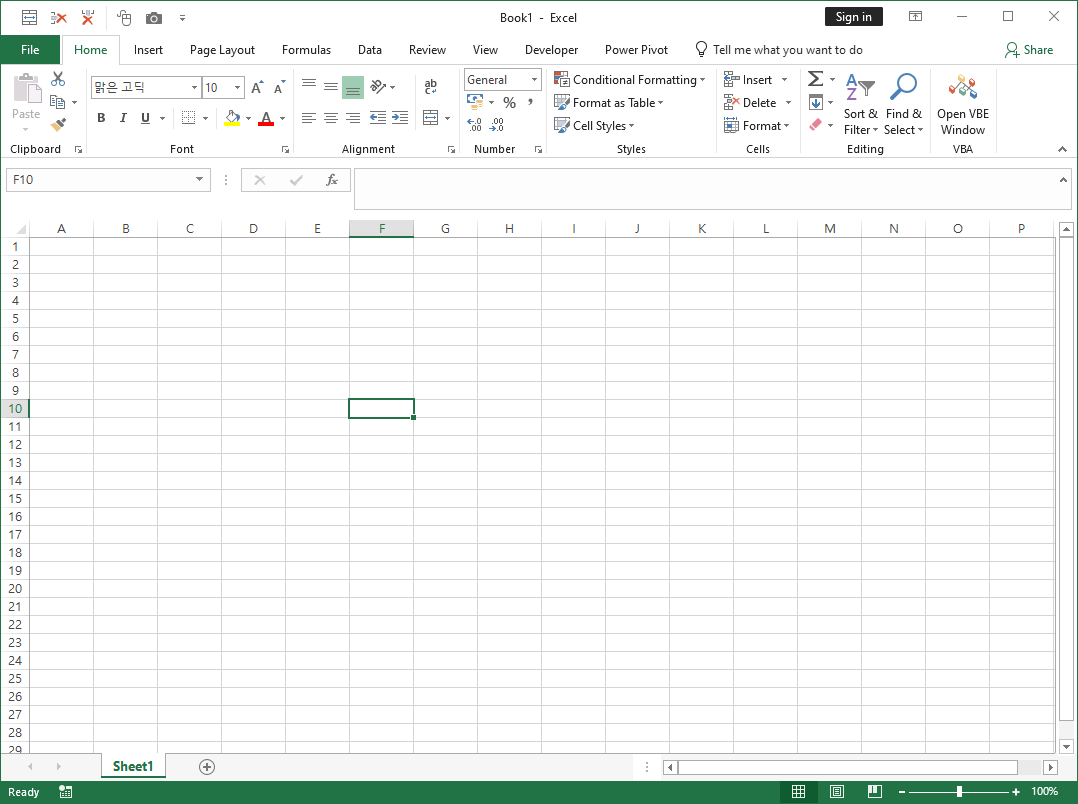Click Decrease Decimal icon
This screenshot has width=1078, height=804.
click(x=497, y=124)
